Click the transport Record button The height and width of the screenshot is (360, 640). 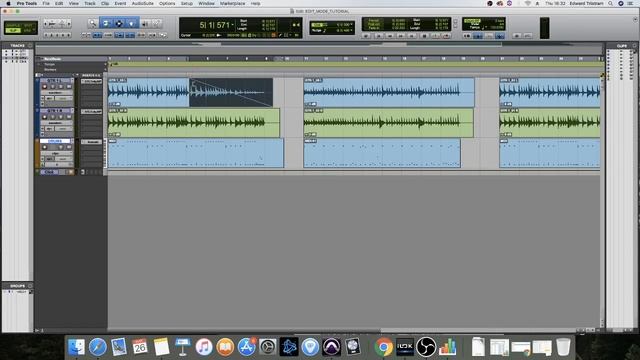pos(446,36)
